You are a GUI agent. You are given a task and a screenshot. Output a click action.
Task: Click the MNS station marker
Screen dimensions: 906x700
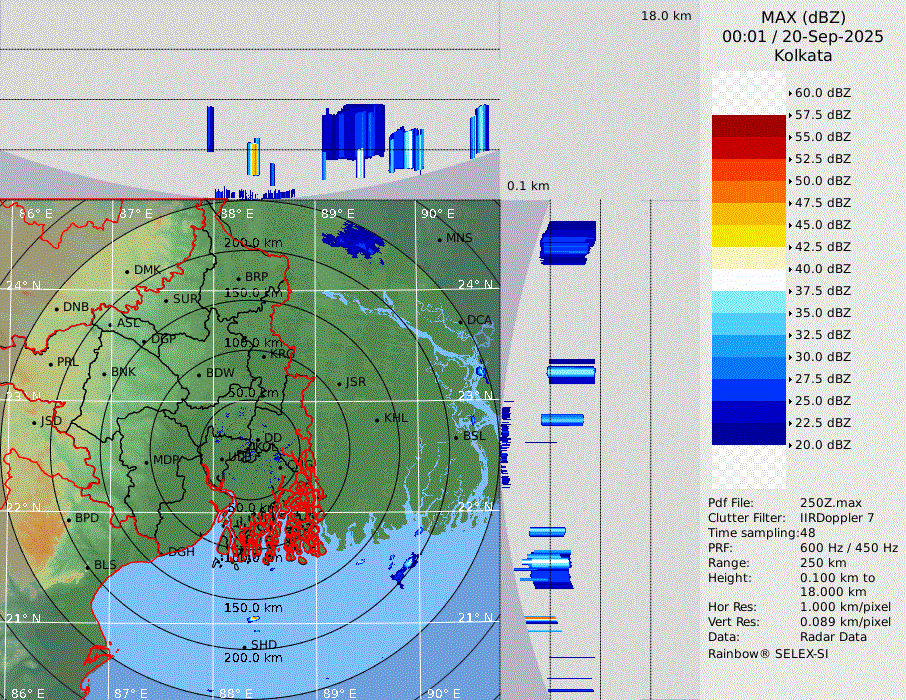tap(439, 239)
